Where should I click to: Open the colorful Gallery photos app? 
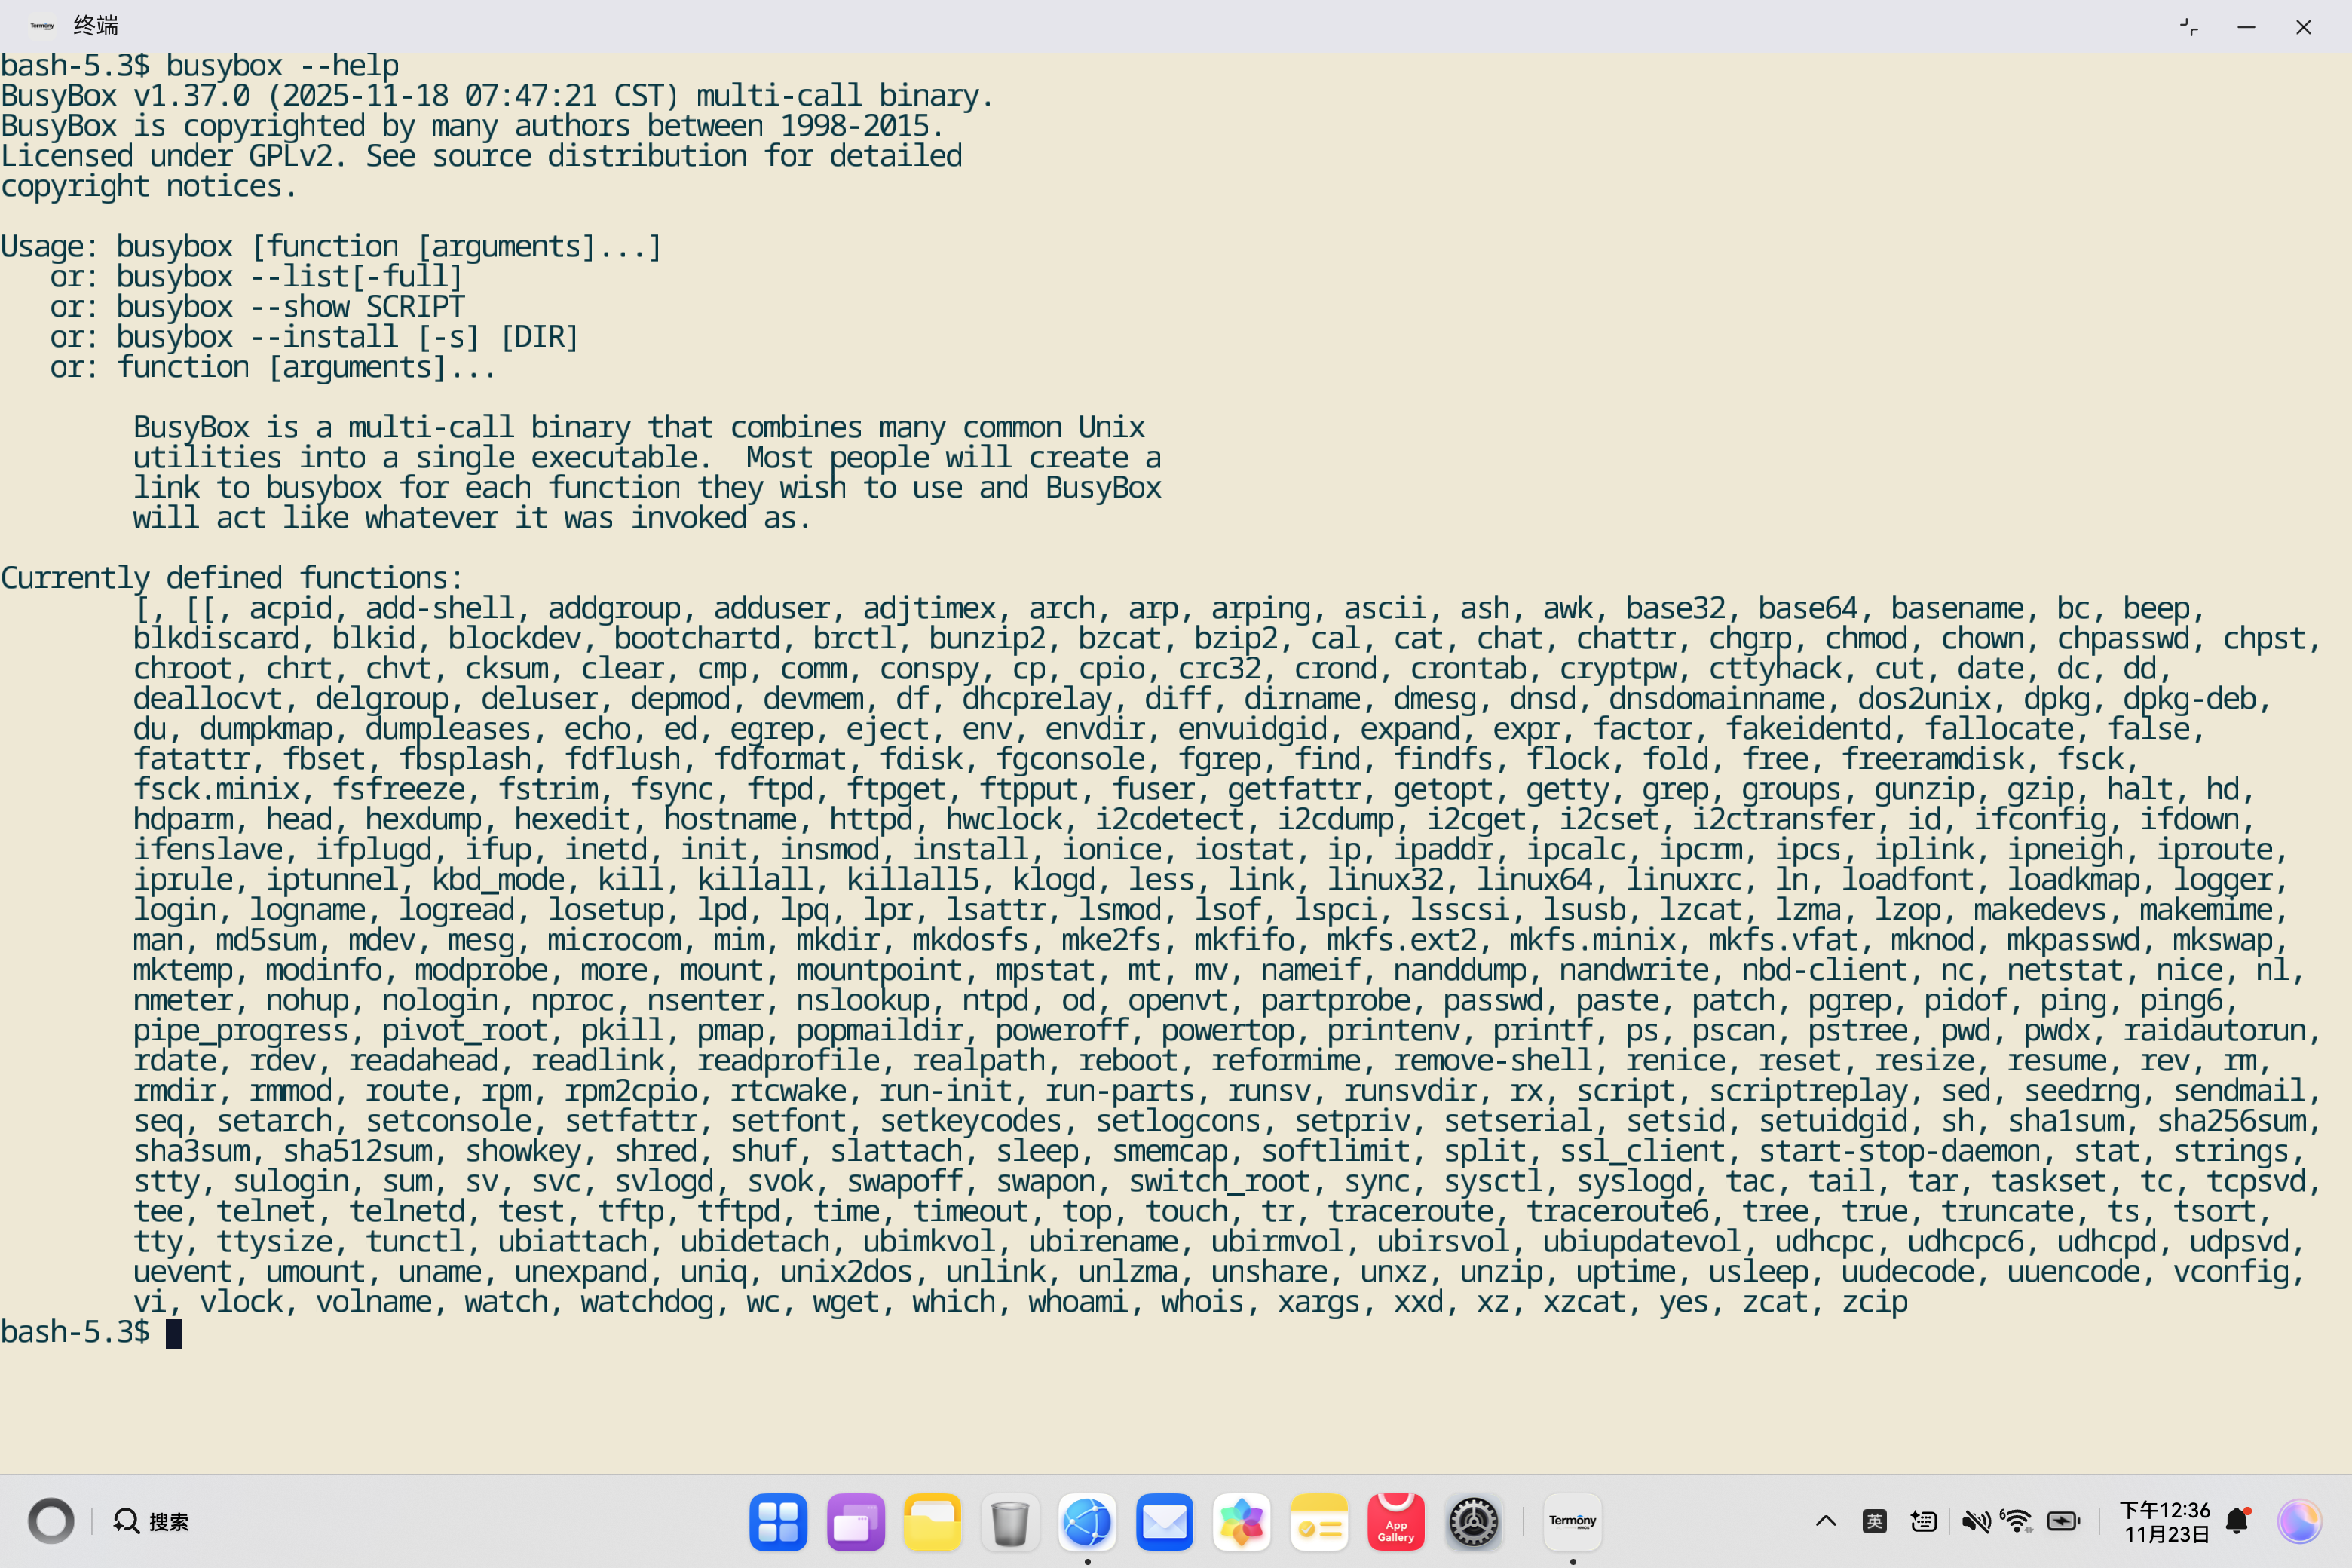tap(1241, 1521)
